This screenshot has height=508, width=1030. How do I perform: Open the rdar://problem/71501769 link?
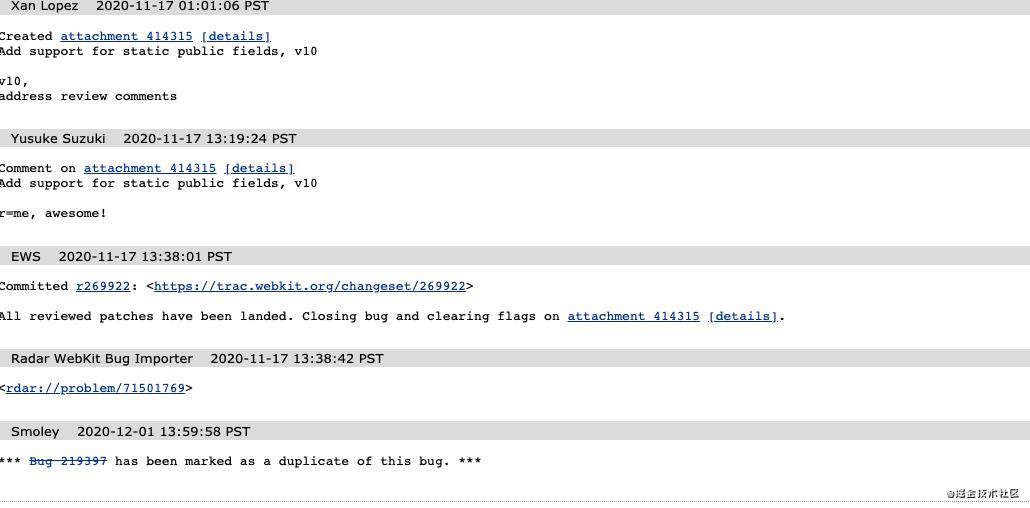95,388
